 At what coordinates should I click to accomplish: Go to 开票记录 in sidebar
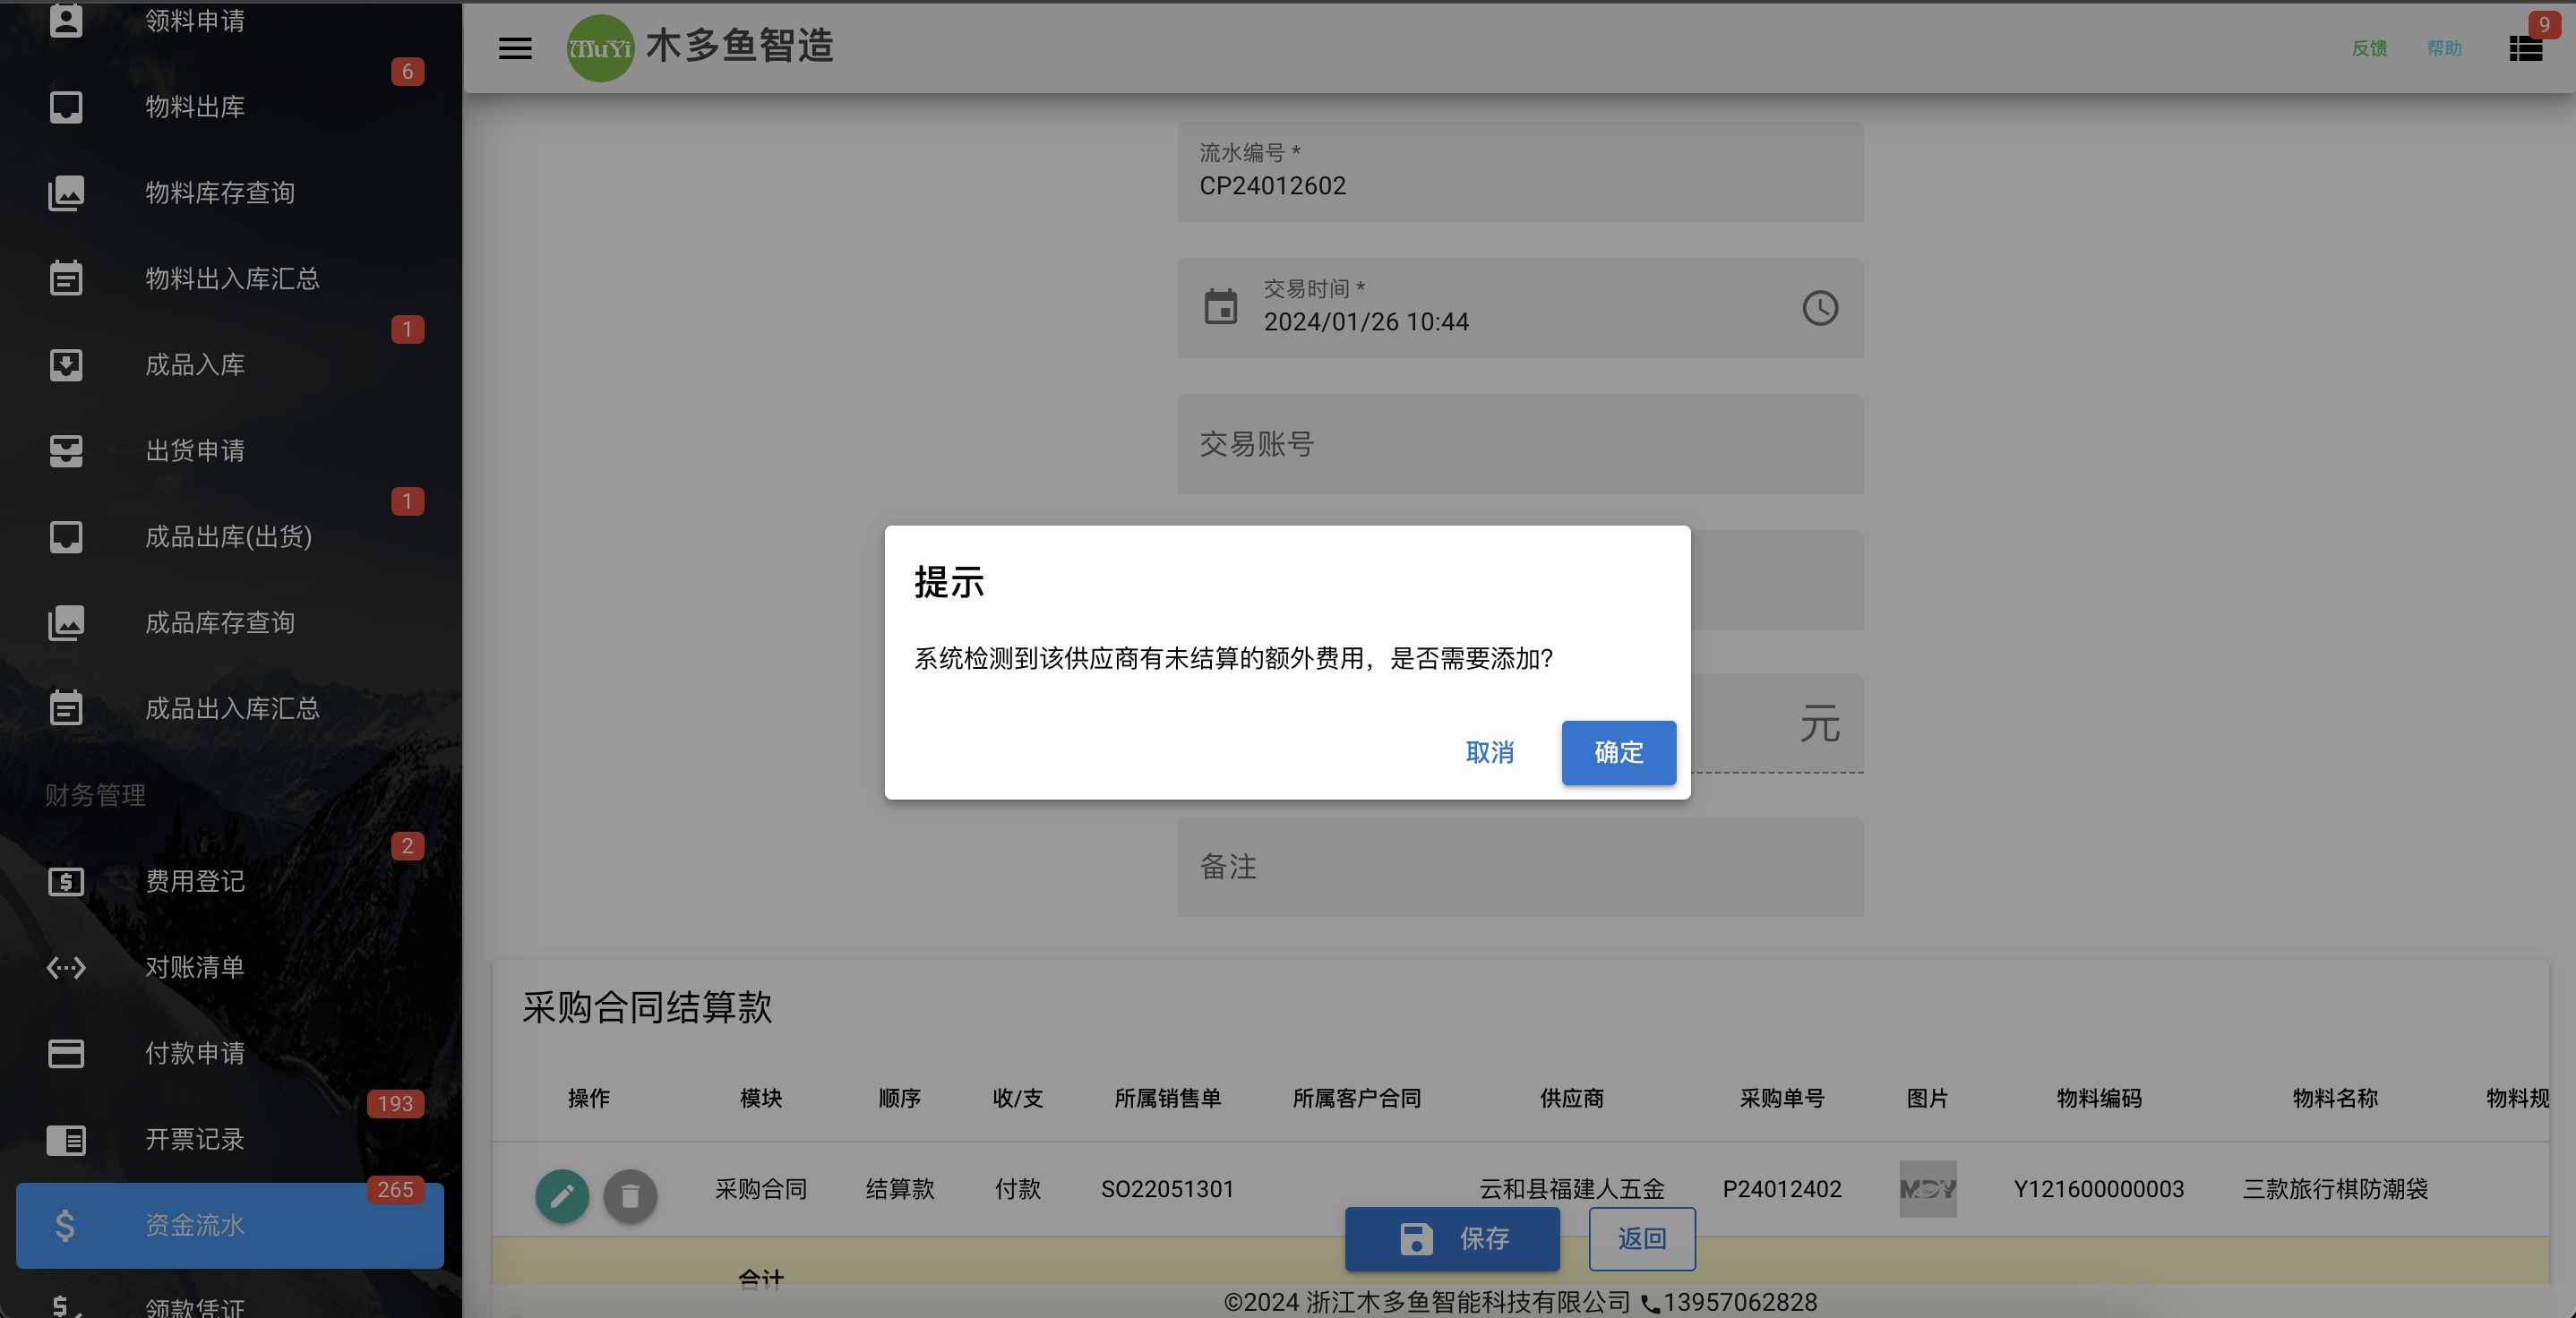pos(230,1139)
